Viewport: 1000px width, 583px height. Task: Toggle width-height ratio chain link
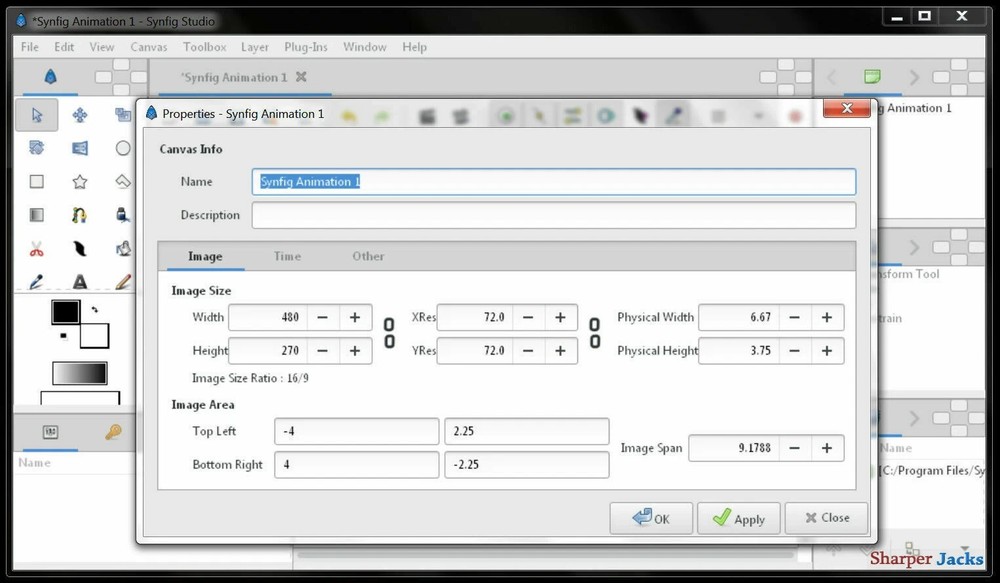pyautogui.click(x=389, y=333)
